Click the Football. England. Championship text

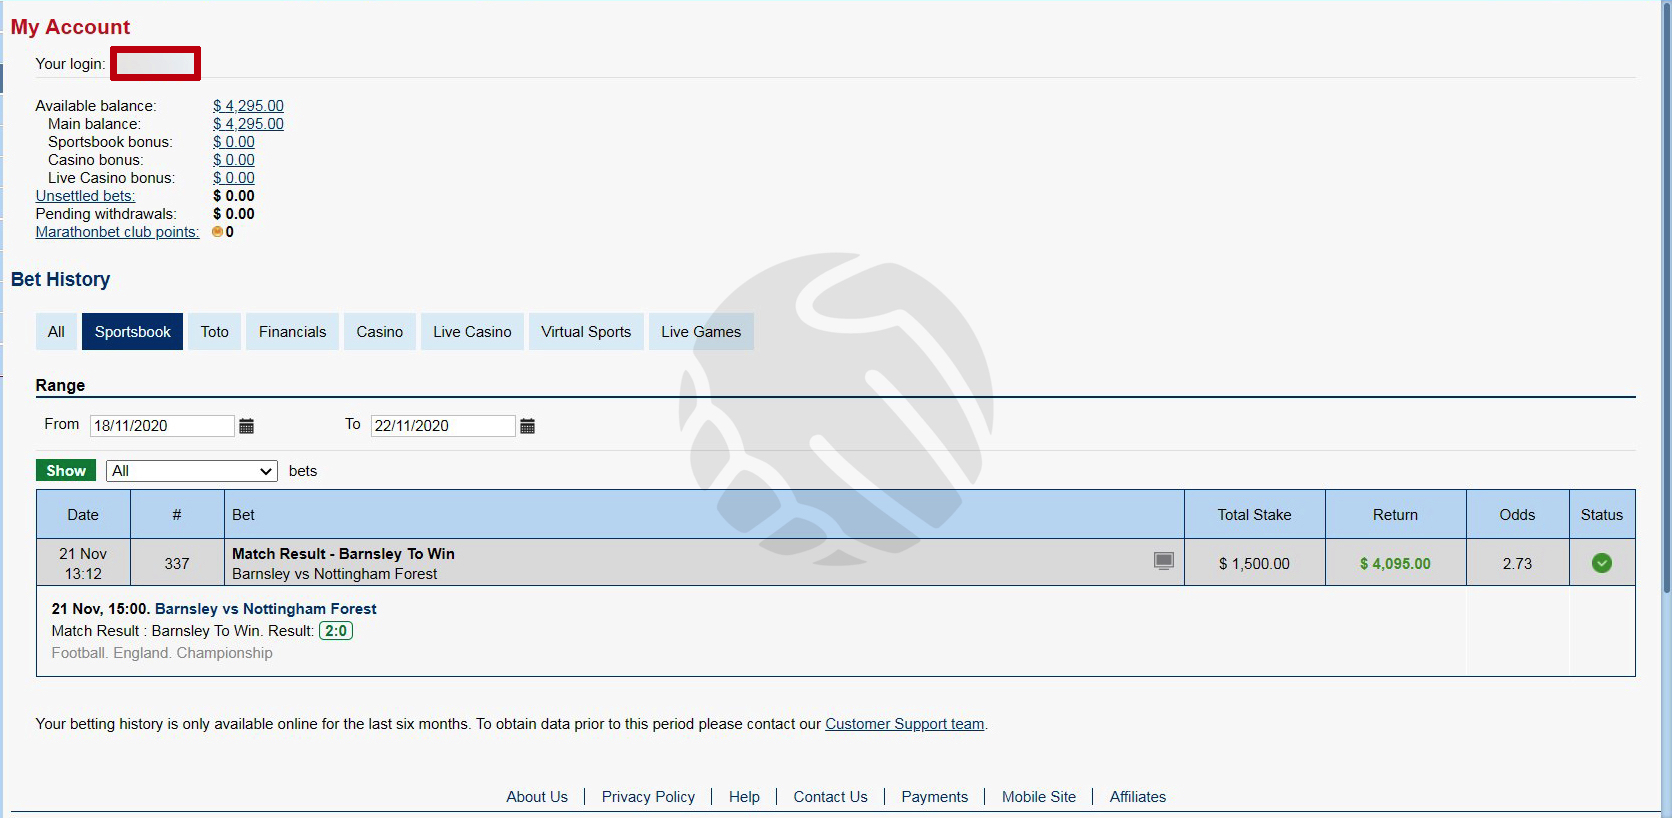[162, 653]
